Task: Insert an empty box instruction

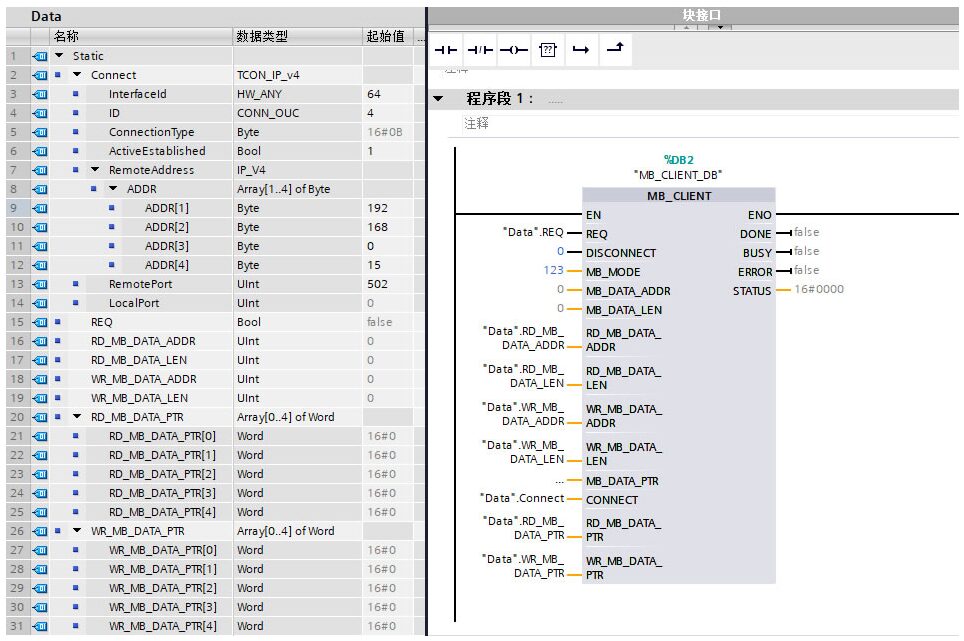Action: [x=548, y=50]
